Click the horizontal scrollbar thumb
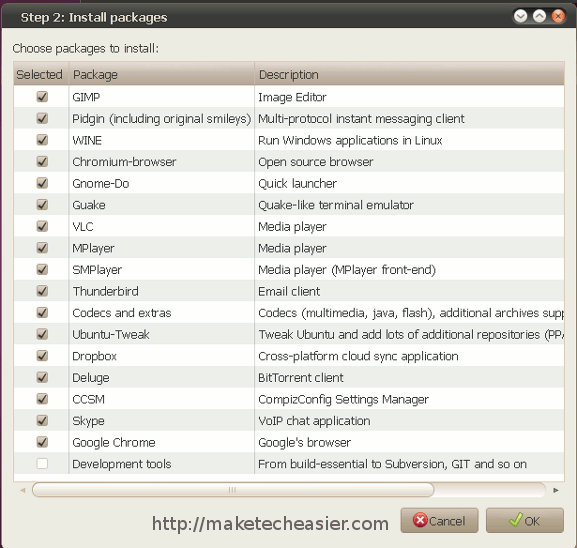The height and width of the screenshot is (548, 577). (x=233, y=490)
